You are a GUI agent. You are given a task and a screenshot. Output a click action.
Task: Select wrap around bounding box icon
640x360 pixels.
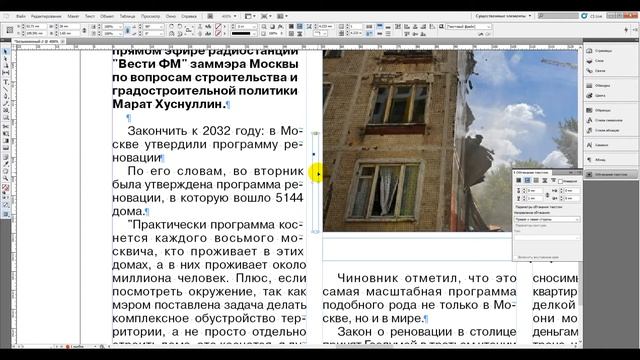527,180
